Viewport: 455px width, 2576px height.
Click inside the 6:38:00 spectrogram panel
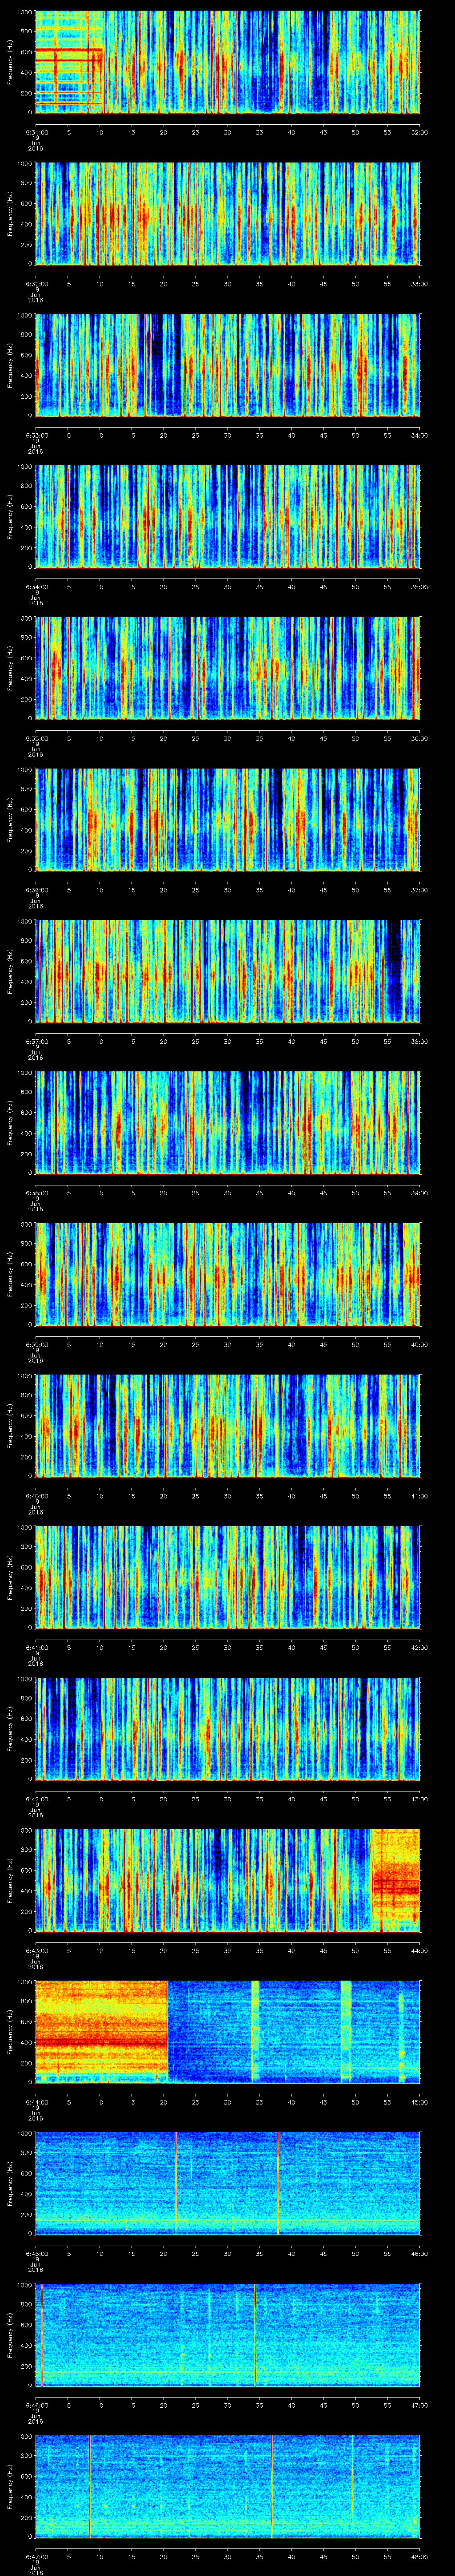(x=228, y=1122)
